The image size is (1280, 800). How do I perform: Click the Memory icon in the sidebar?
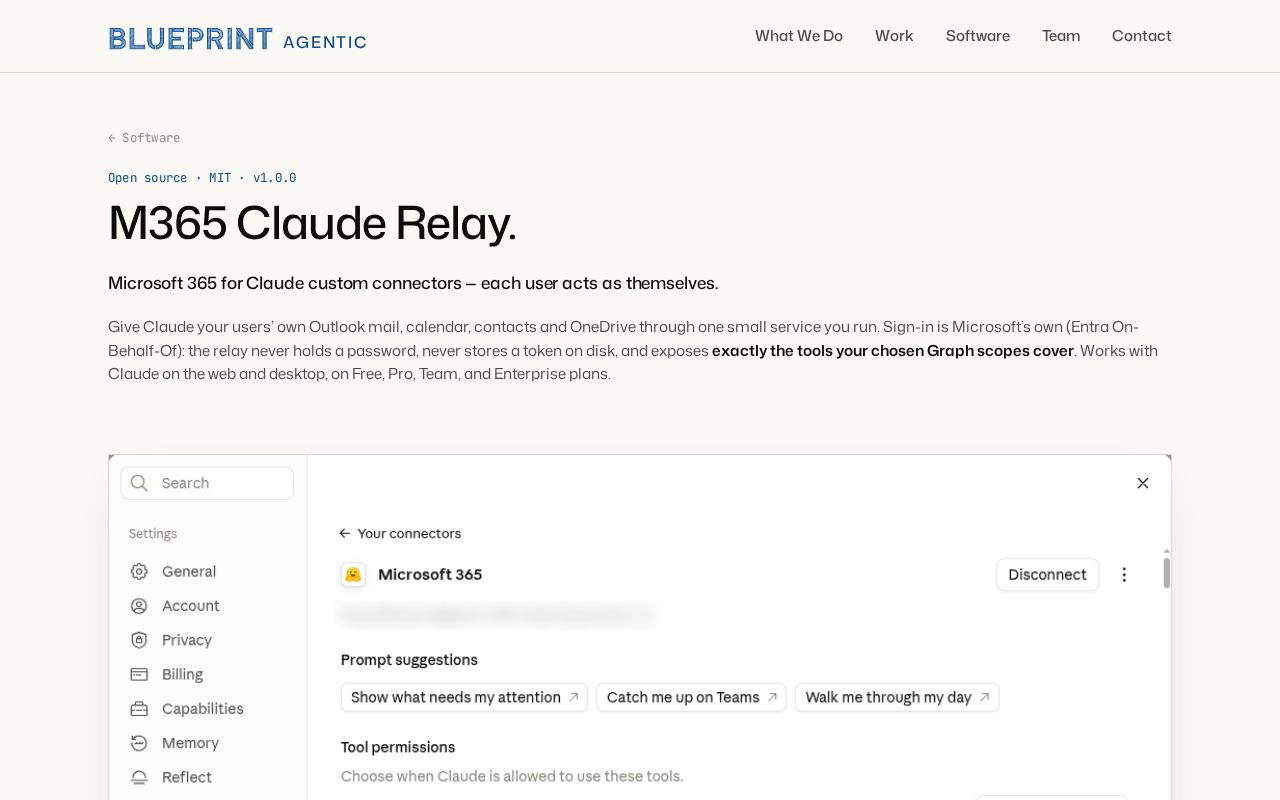(x=139, y=743)
